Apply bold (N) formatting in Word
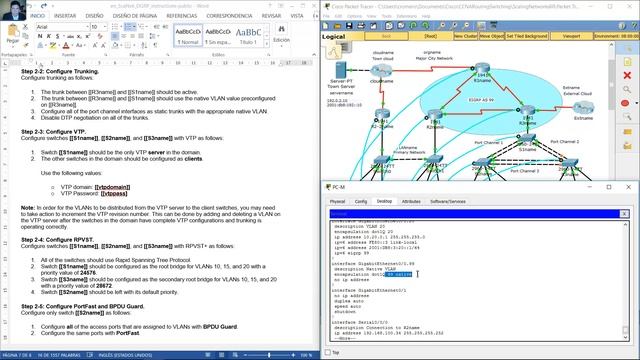The width and height of the screenshot is (640, 360). pos(40,36)
